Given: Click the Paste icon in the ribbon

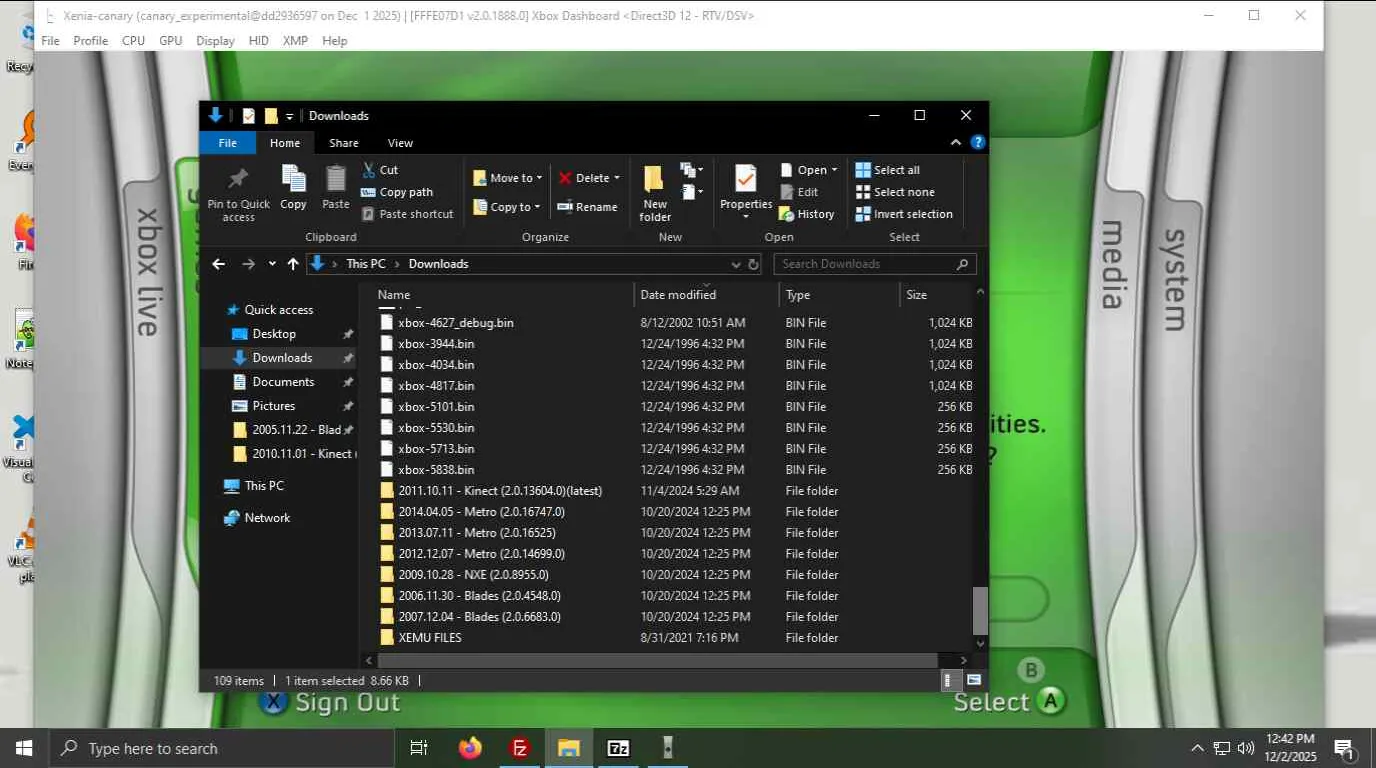Looking at the screenshot, I should coord(336,188).
